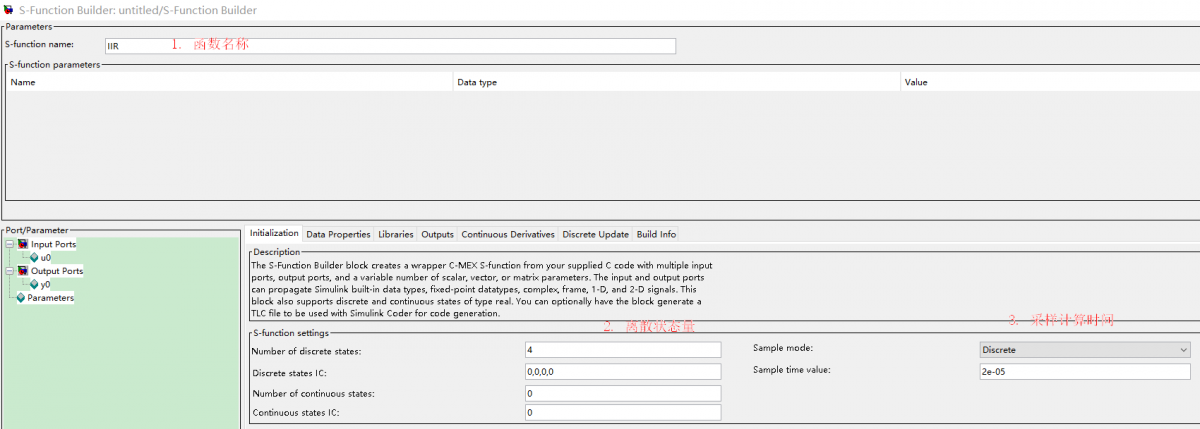Switch to the Continuous Derivatives tab
The width and height of the screenshot is (1200, 429).
508,235
